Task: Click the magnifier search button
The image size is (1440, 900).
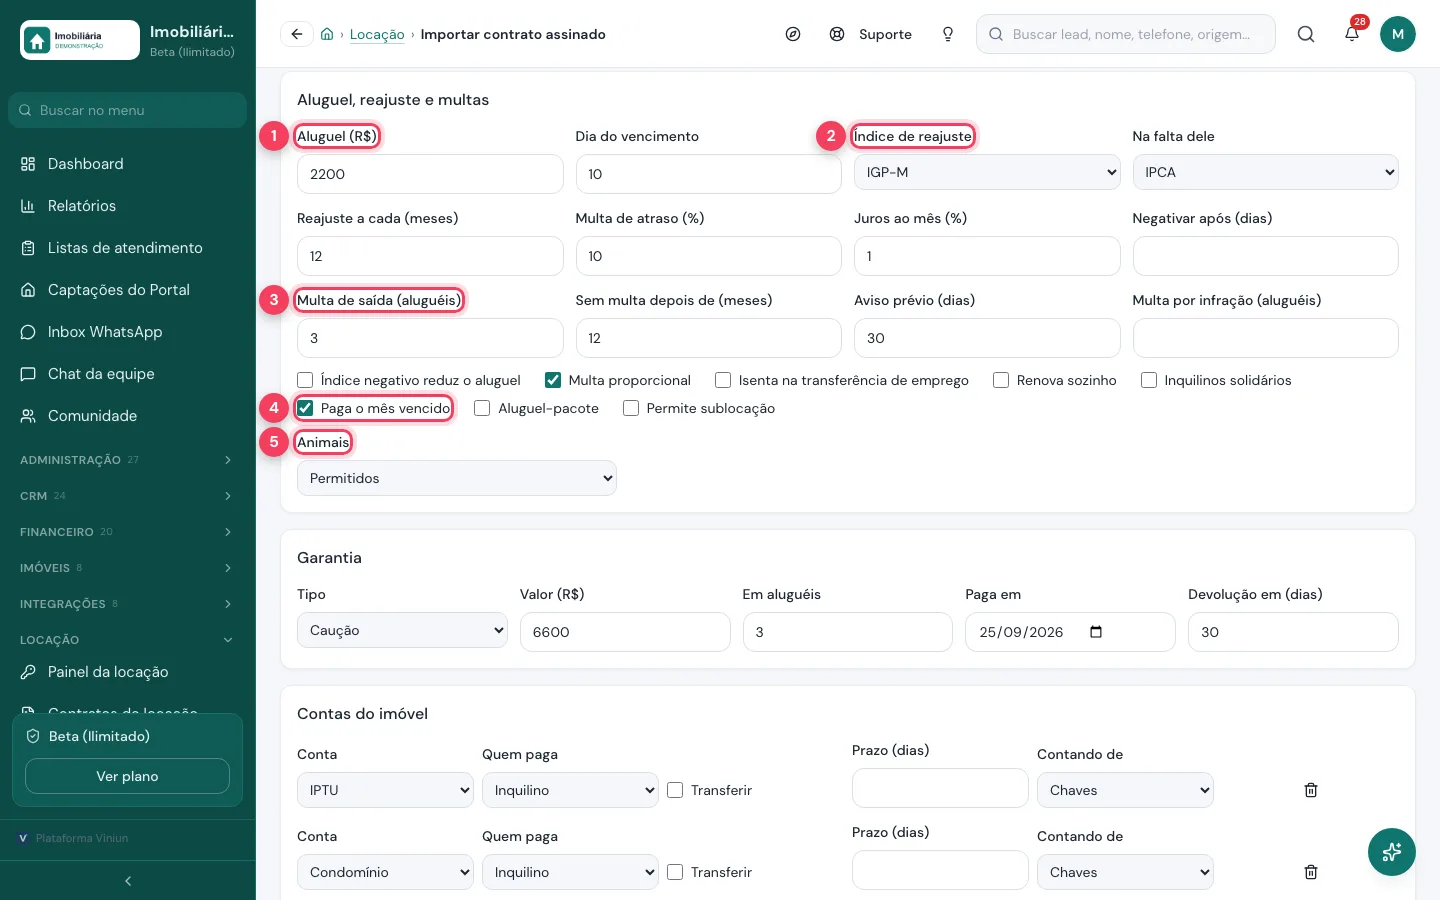Action: tap(1306, 34)
